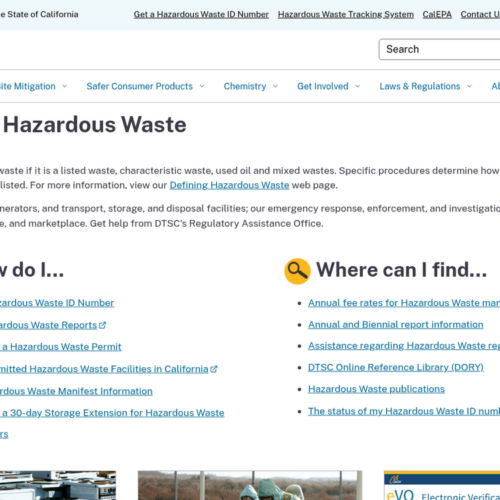Open DTSC Online Reference Library (DORY) link

(x=396, y=367)
